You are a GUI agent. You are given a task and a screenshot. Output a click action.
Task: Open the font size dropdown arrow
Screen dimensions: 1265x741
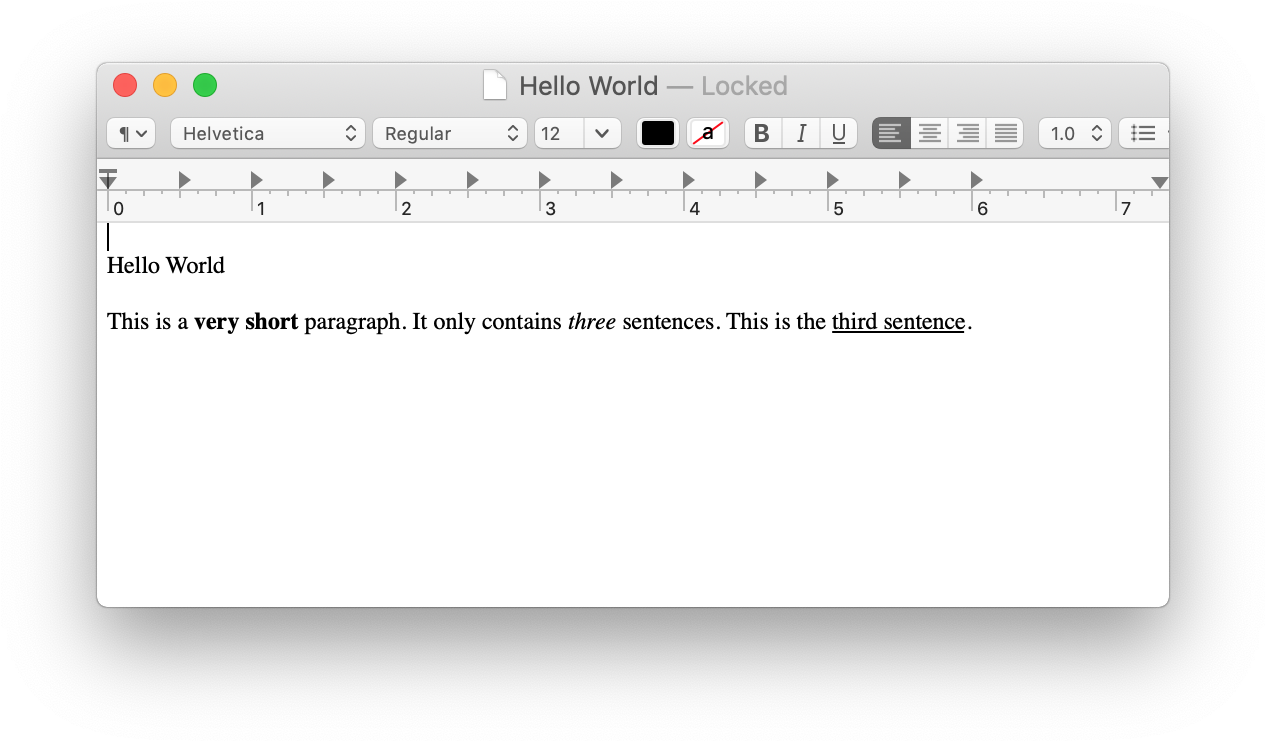coord(602,133)
